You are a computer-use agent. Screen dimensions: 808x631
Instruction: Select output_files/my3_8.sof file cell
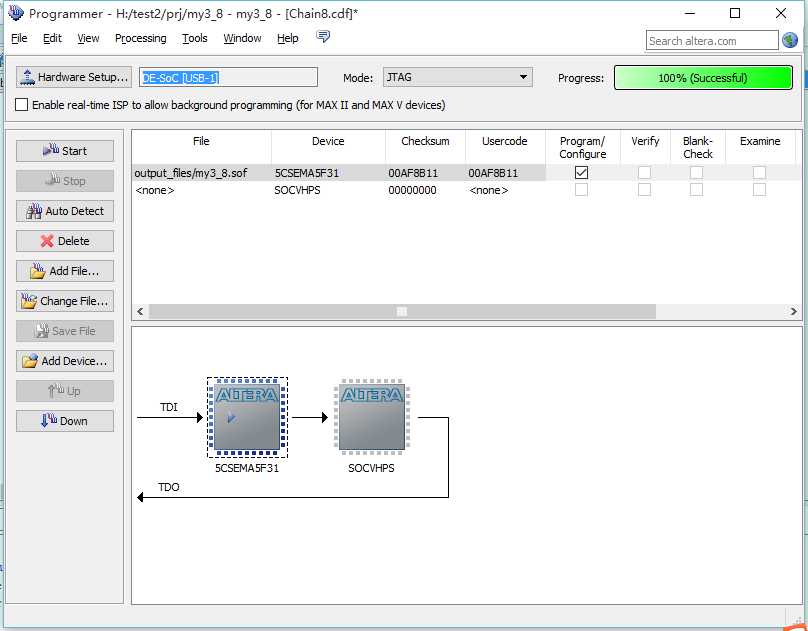tap(201, 173)
